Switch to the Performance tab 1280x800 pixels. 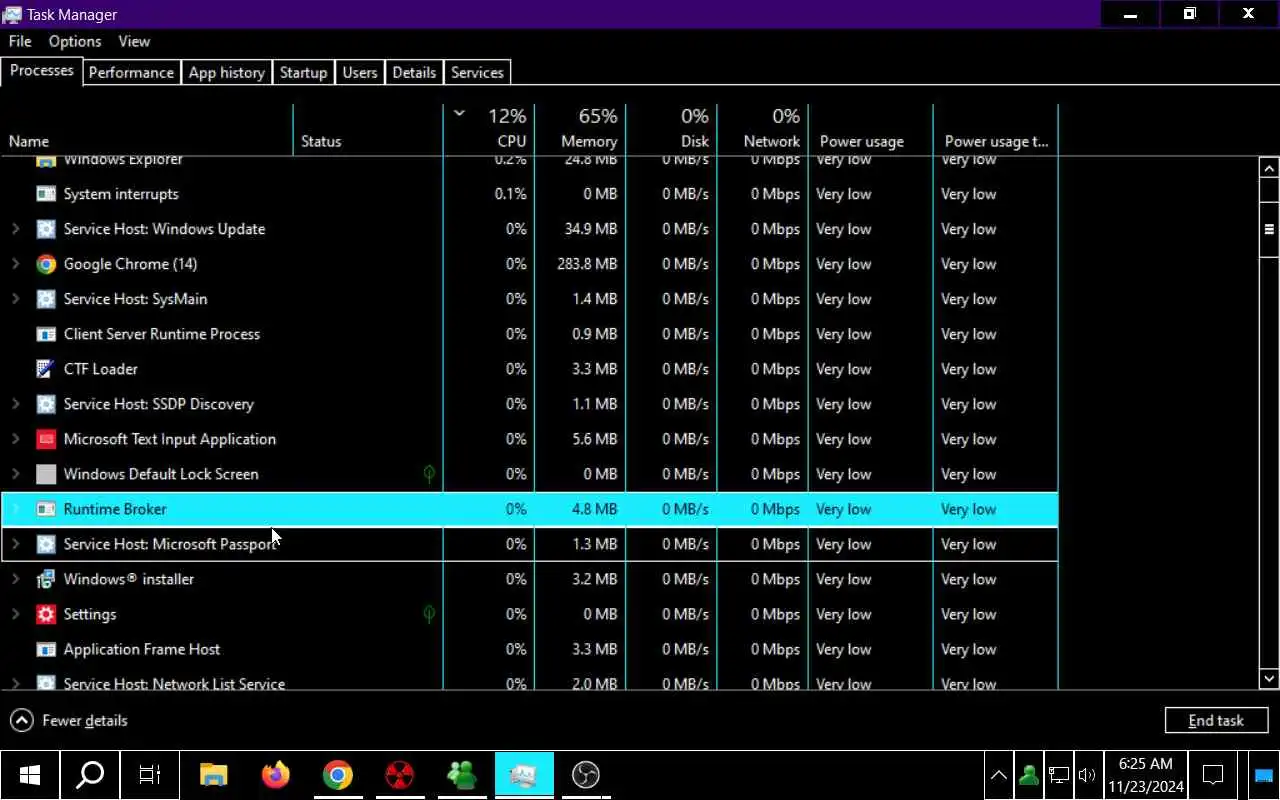(x=131, y=72)
